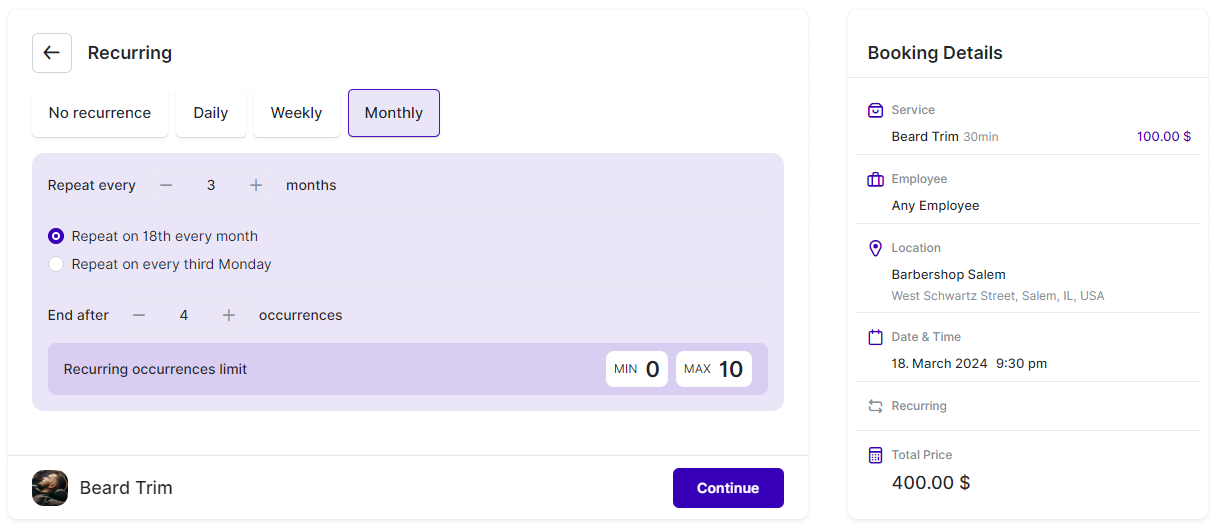Click the Date & Time calendar icon

point(875,337)
